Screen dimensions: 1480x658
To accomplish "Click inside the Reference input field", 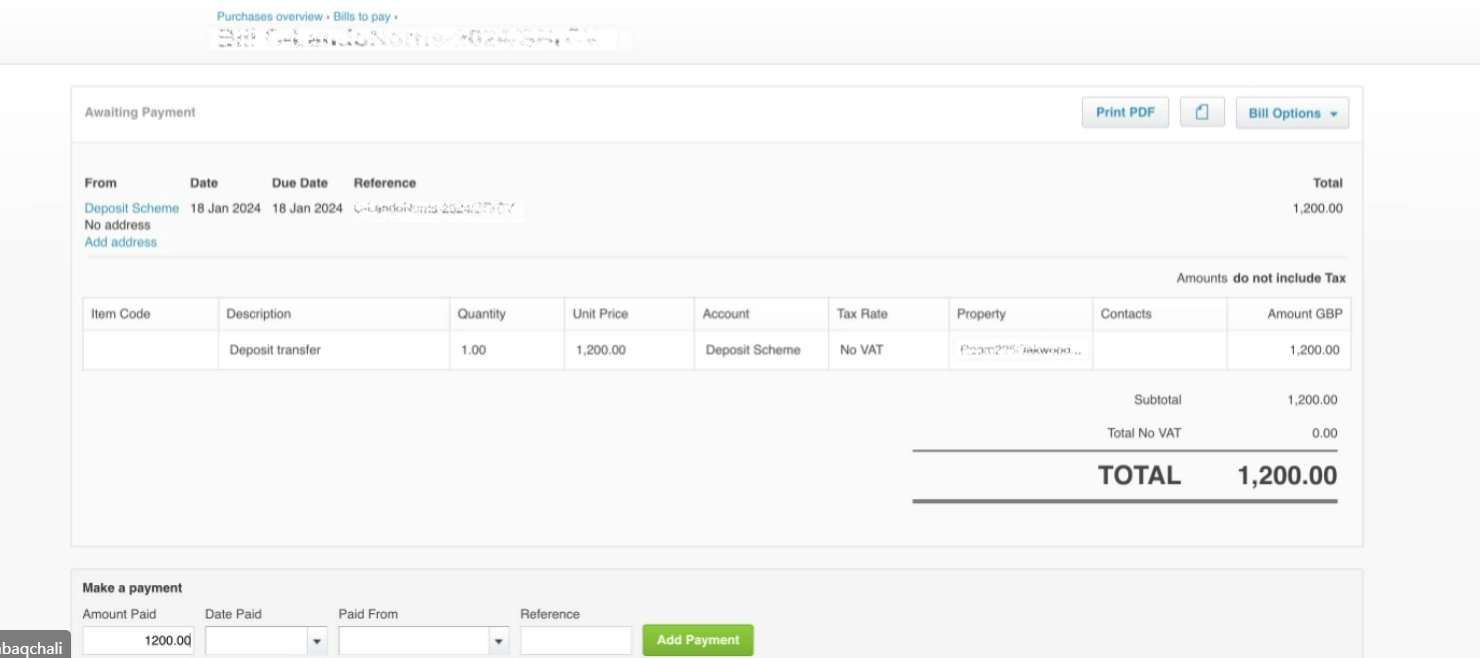I will [575, 640].
